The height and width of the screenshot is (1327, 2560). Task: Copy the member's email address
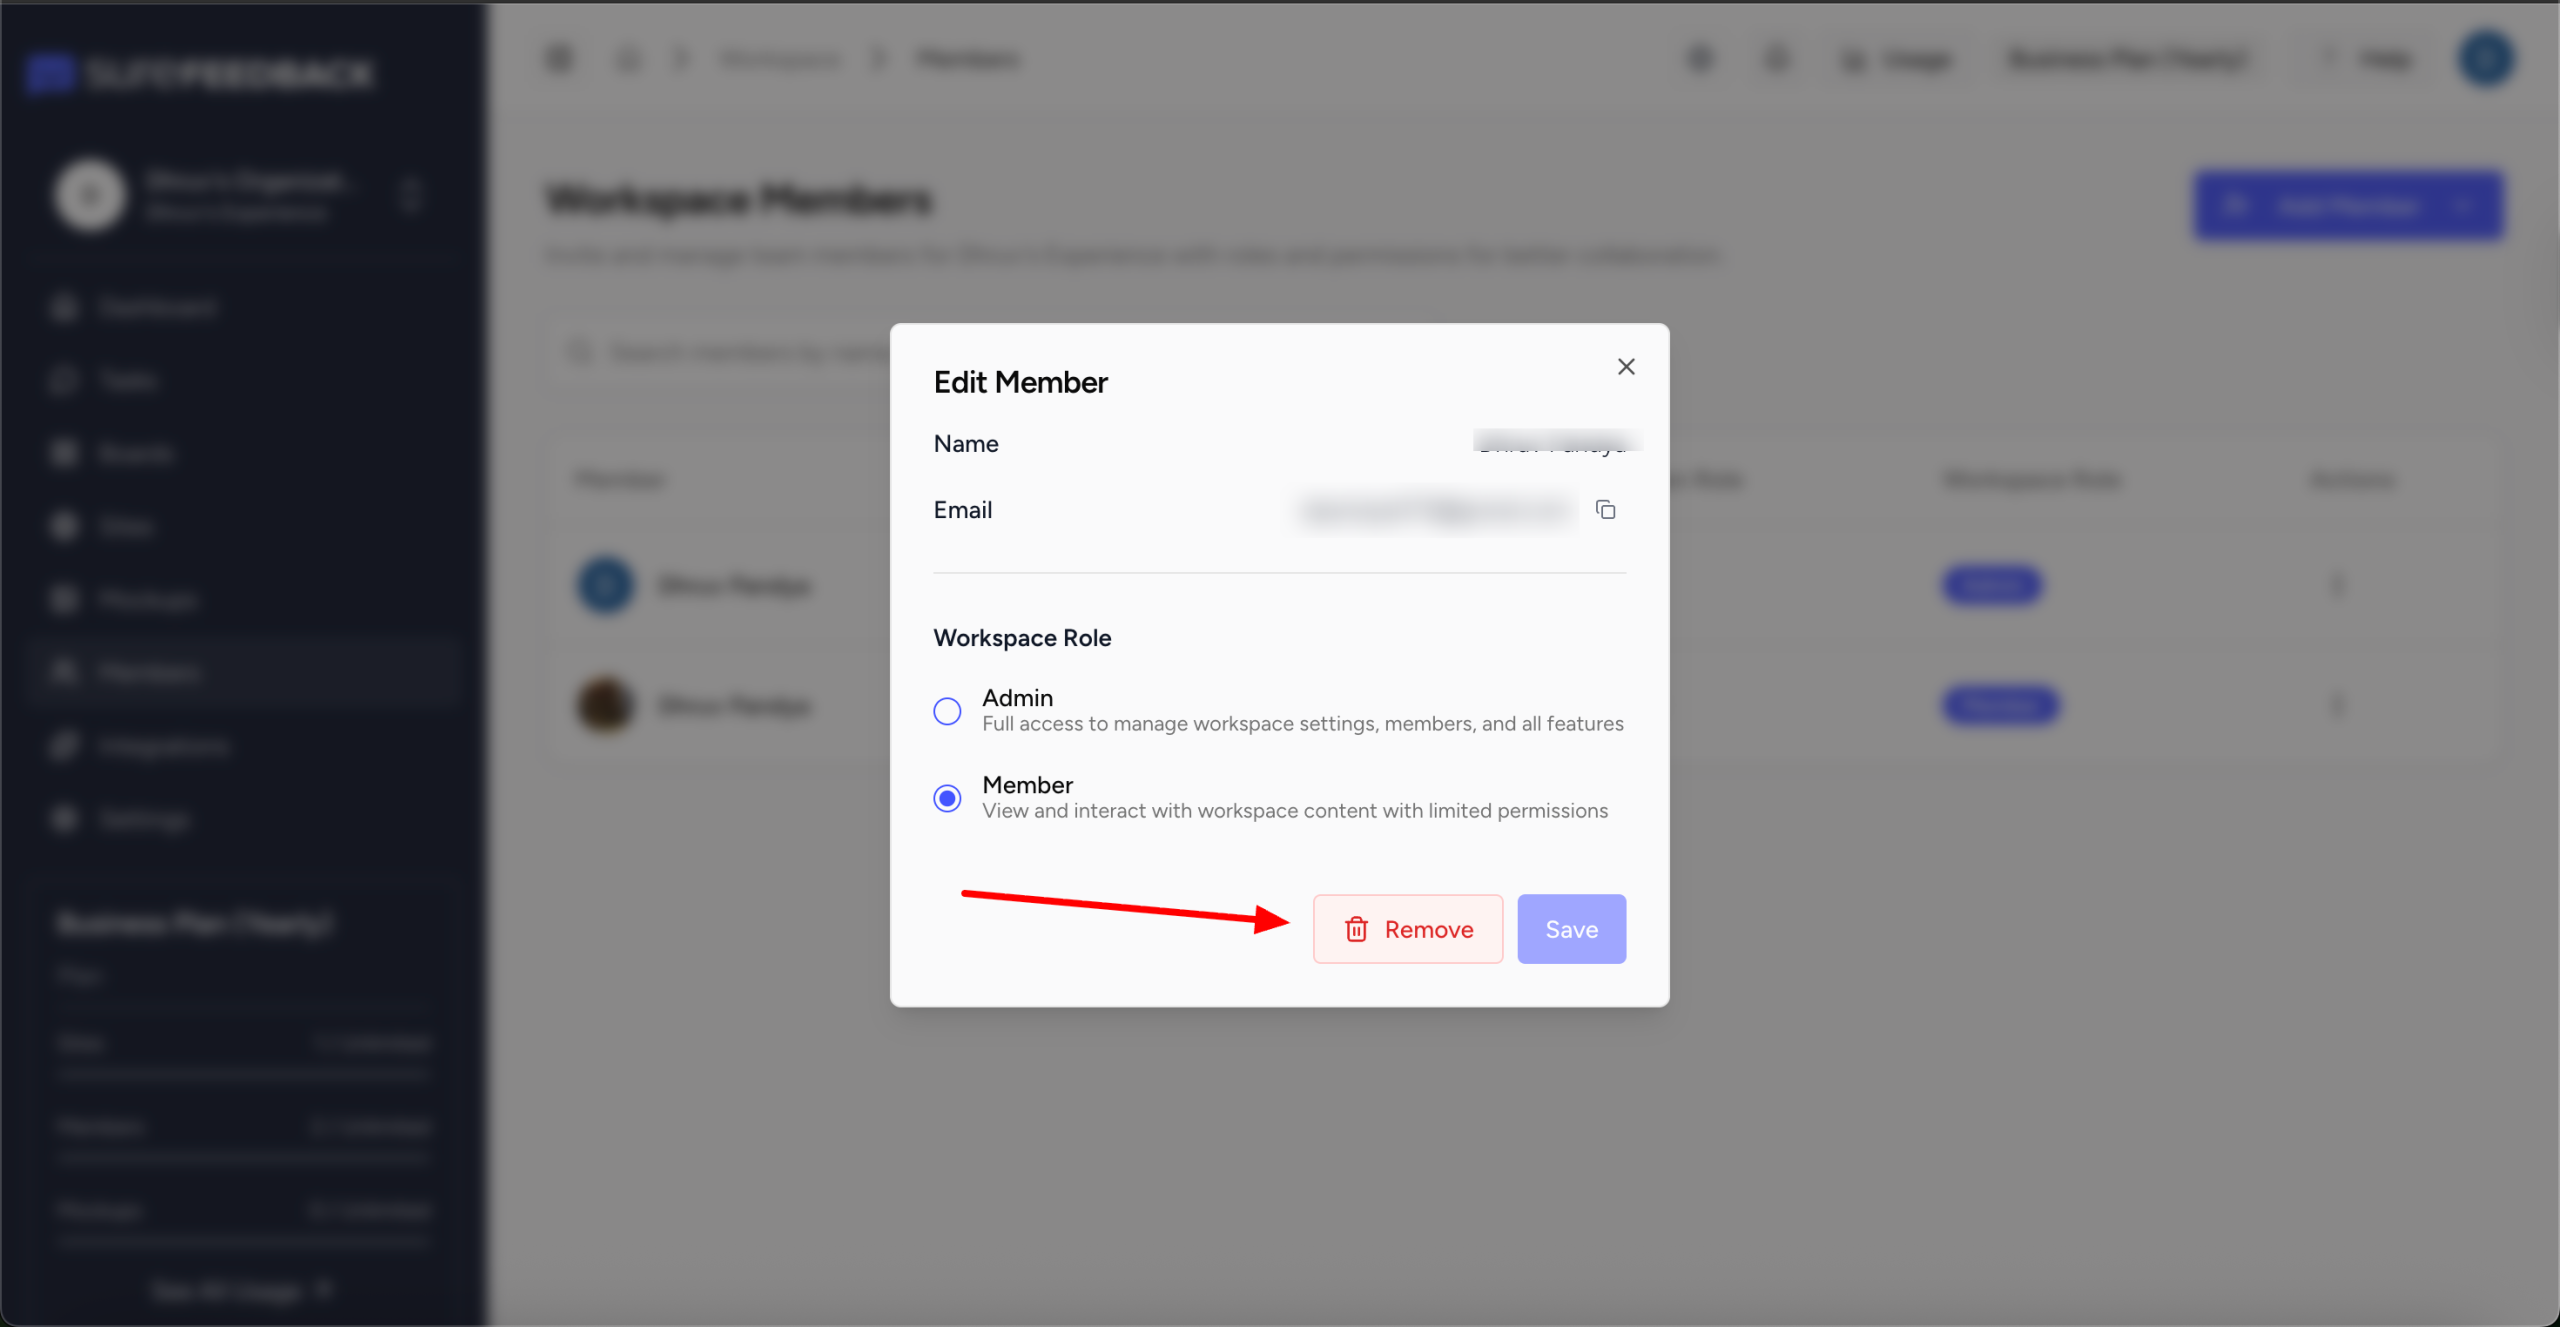coord(1605,510)
